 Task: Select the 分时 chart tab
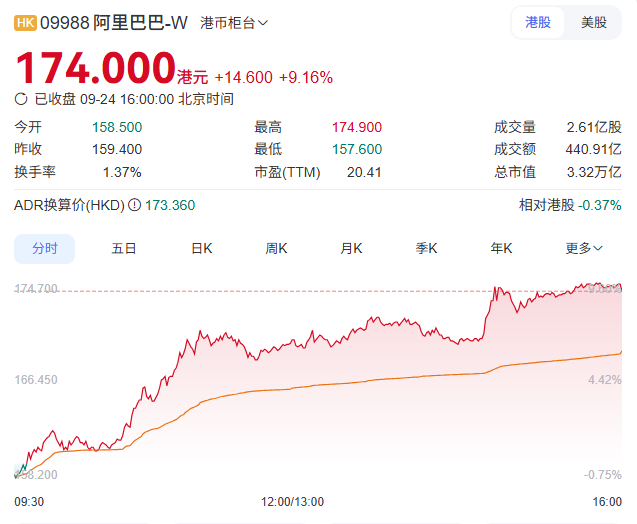tap(45, 248)
